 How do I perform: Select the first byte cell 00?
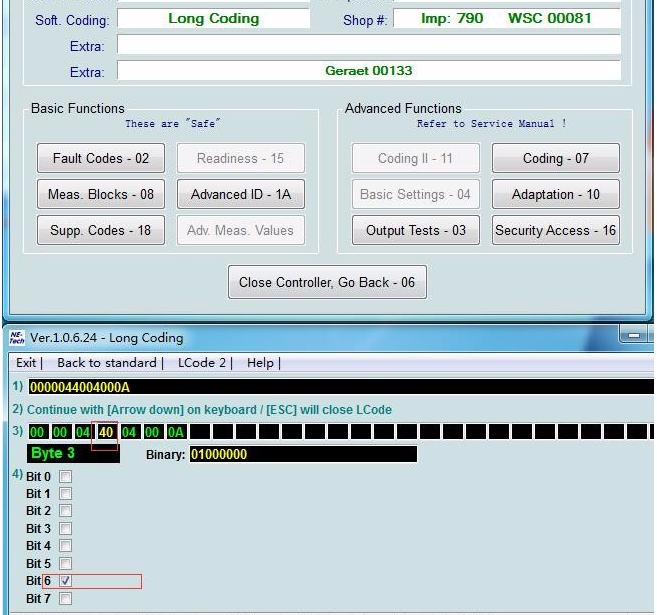click(37, 432)
